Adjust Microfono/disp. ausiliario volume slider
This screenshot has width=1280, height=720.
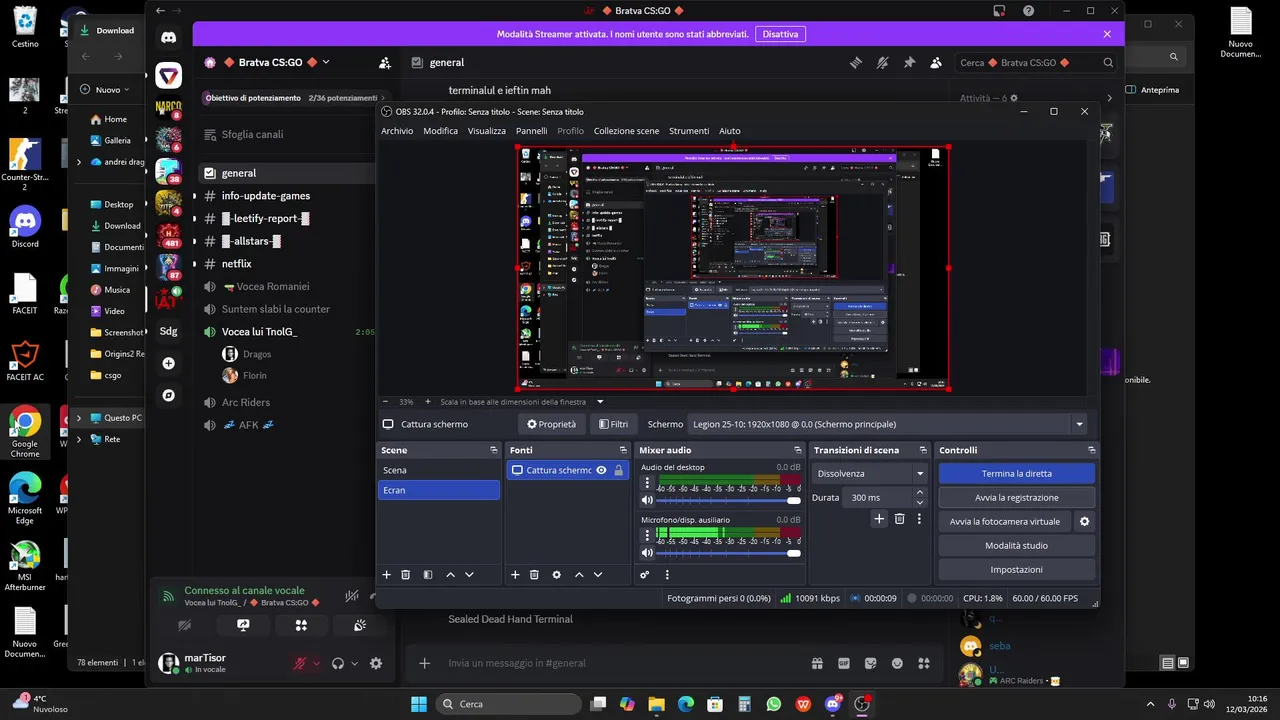pyautogui.click(x=729, y=553)
